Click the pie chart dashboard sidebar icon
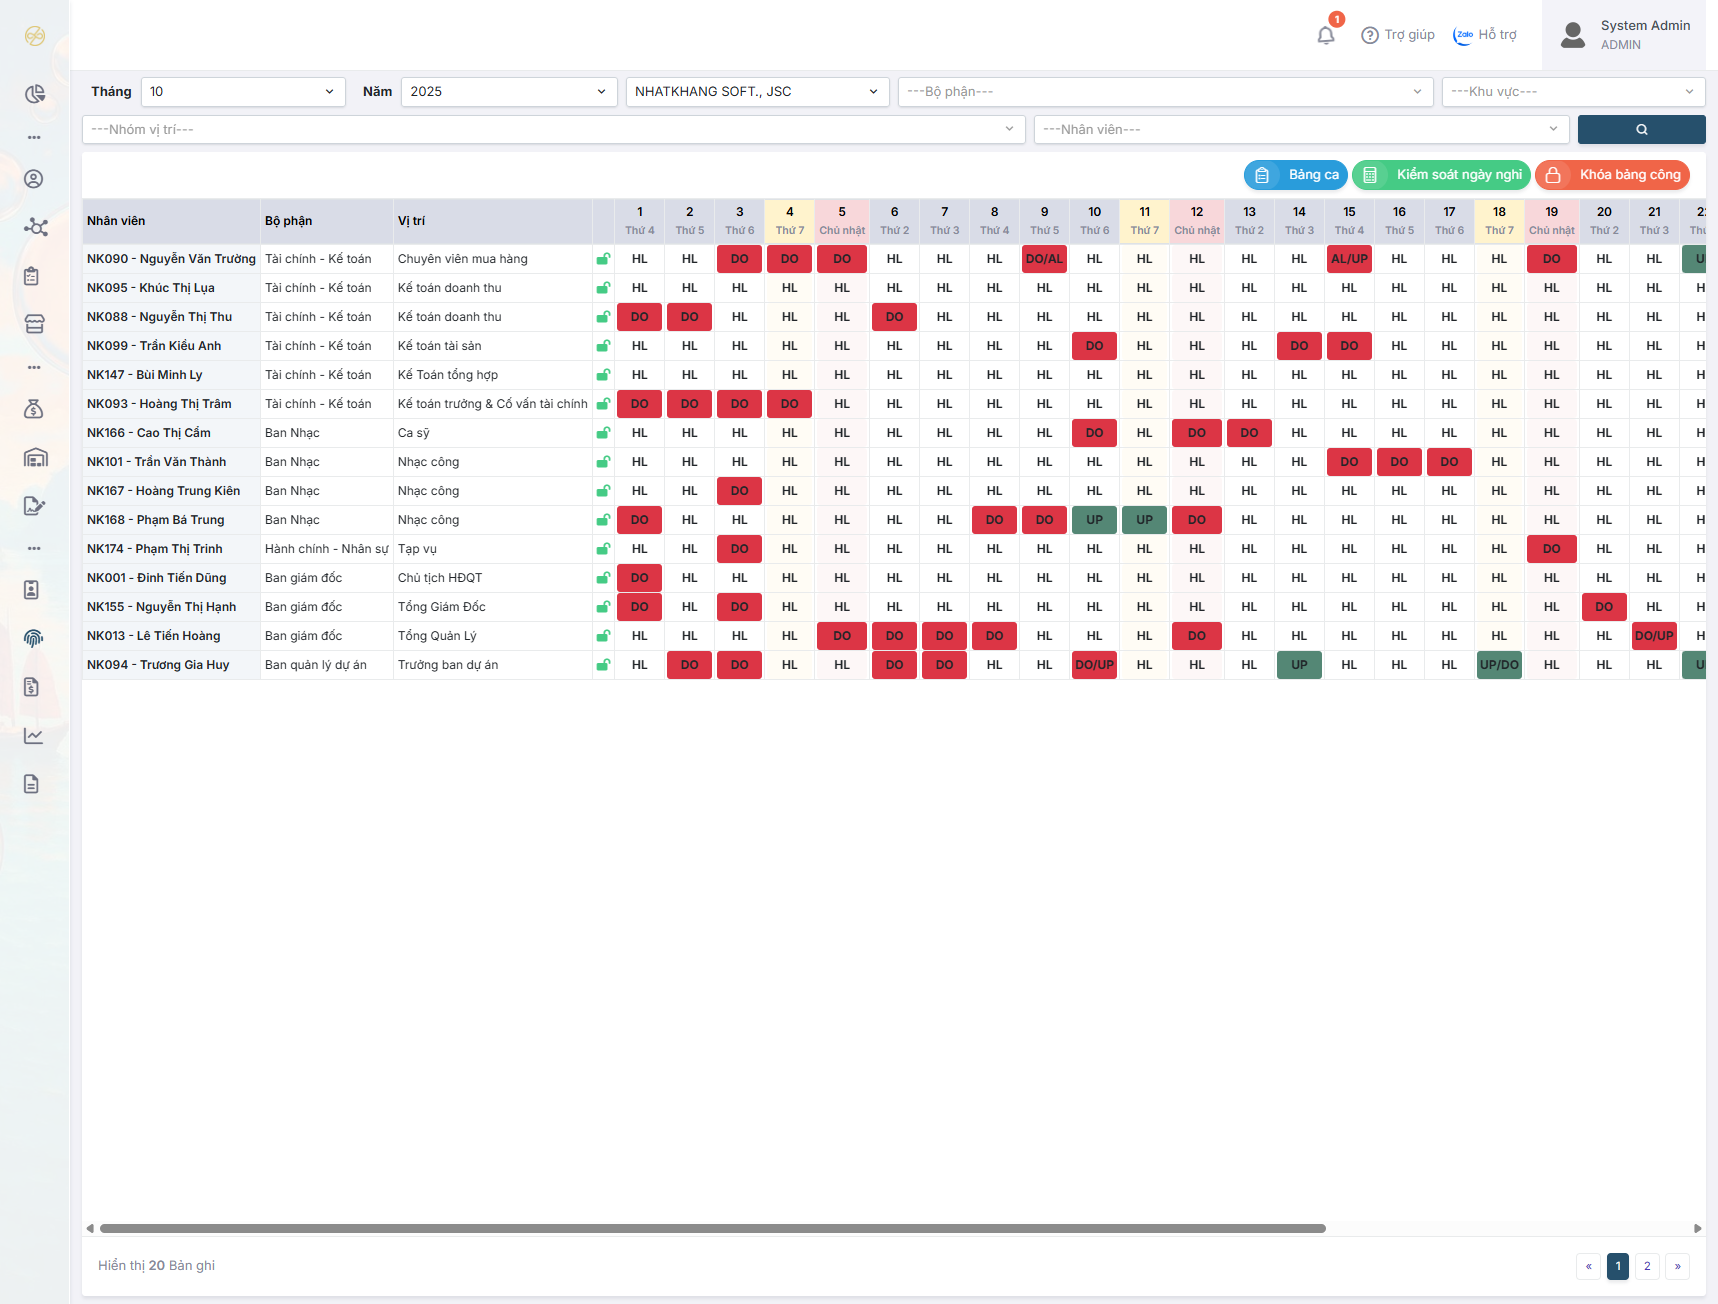This screenshot has height=1304, width=1718. tap(35, 94)
